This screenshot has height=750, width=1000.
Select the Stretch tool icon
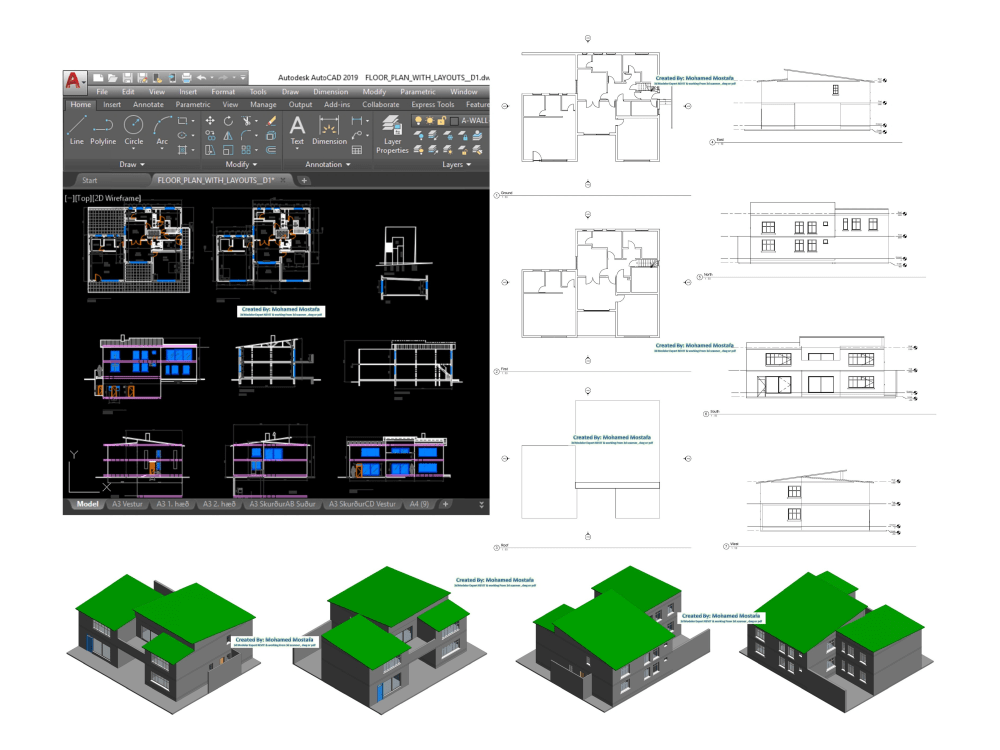coord(210,150)
